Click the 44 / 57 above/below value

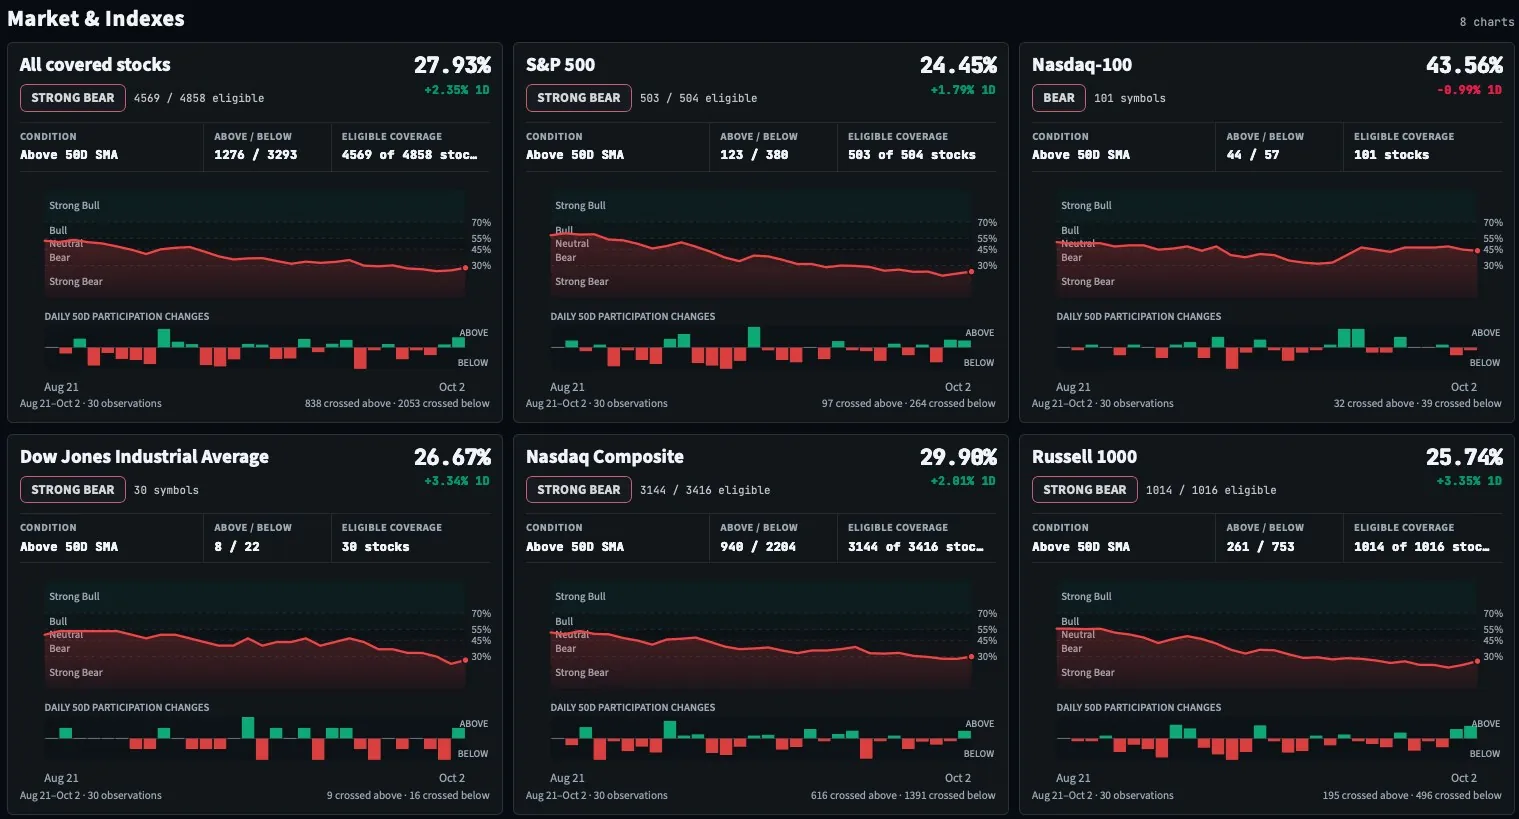1253,155
